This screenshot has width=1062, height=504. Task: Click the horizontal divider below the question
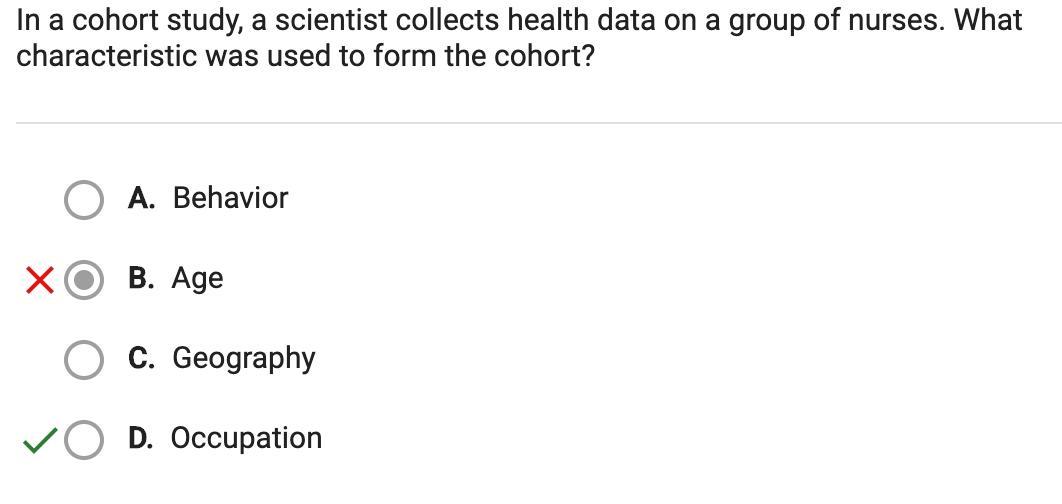tap(538, 123)
